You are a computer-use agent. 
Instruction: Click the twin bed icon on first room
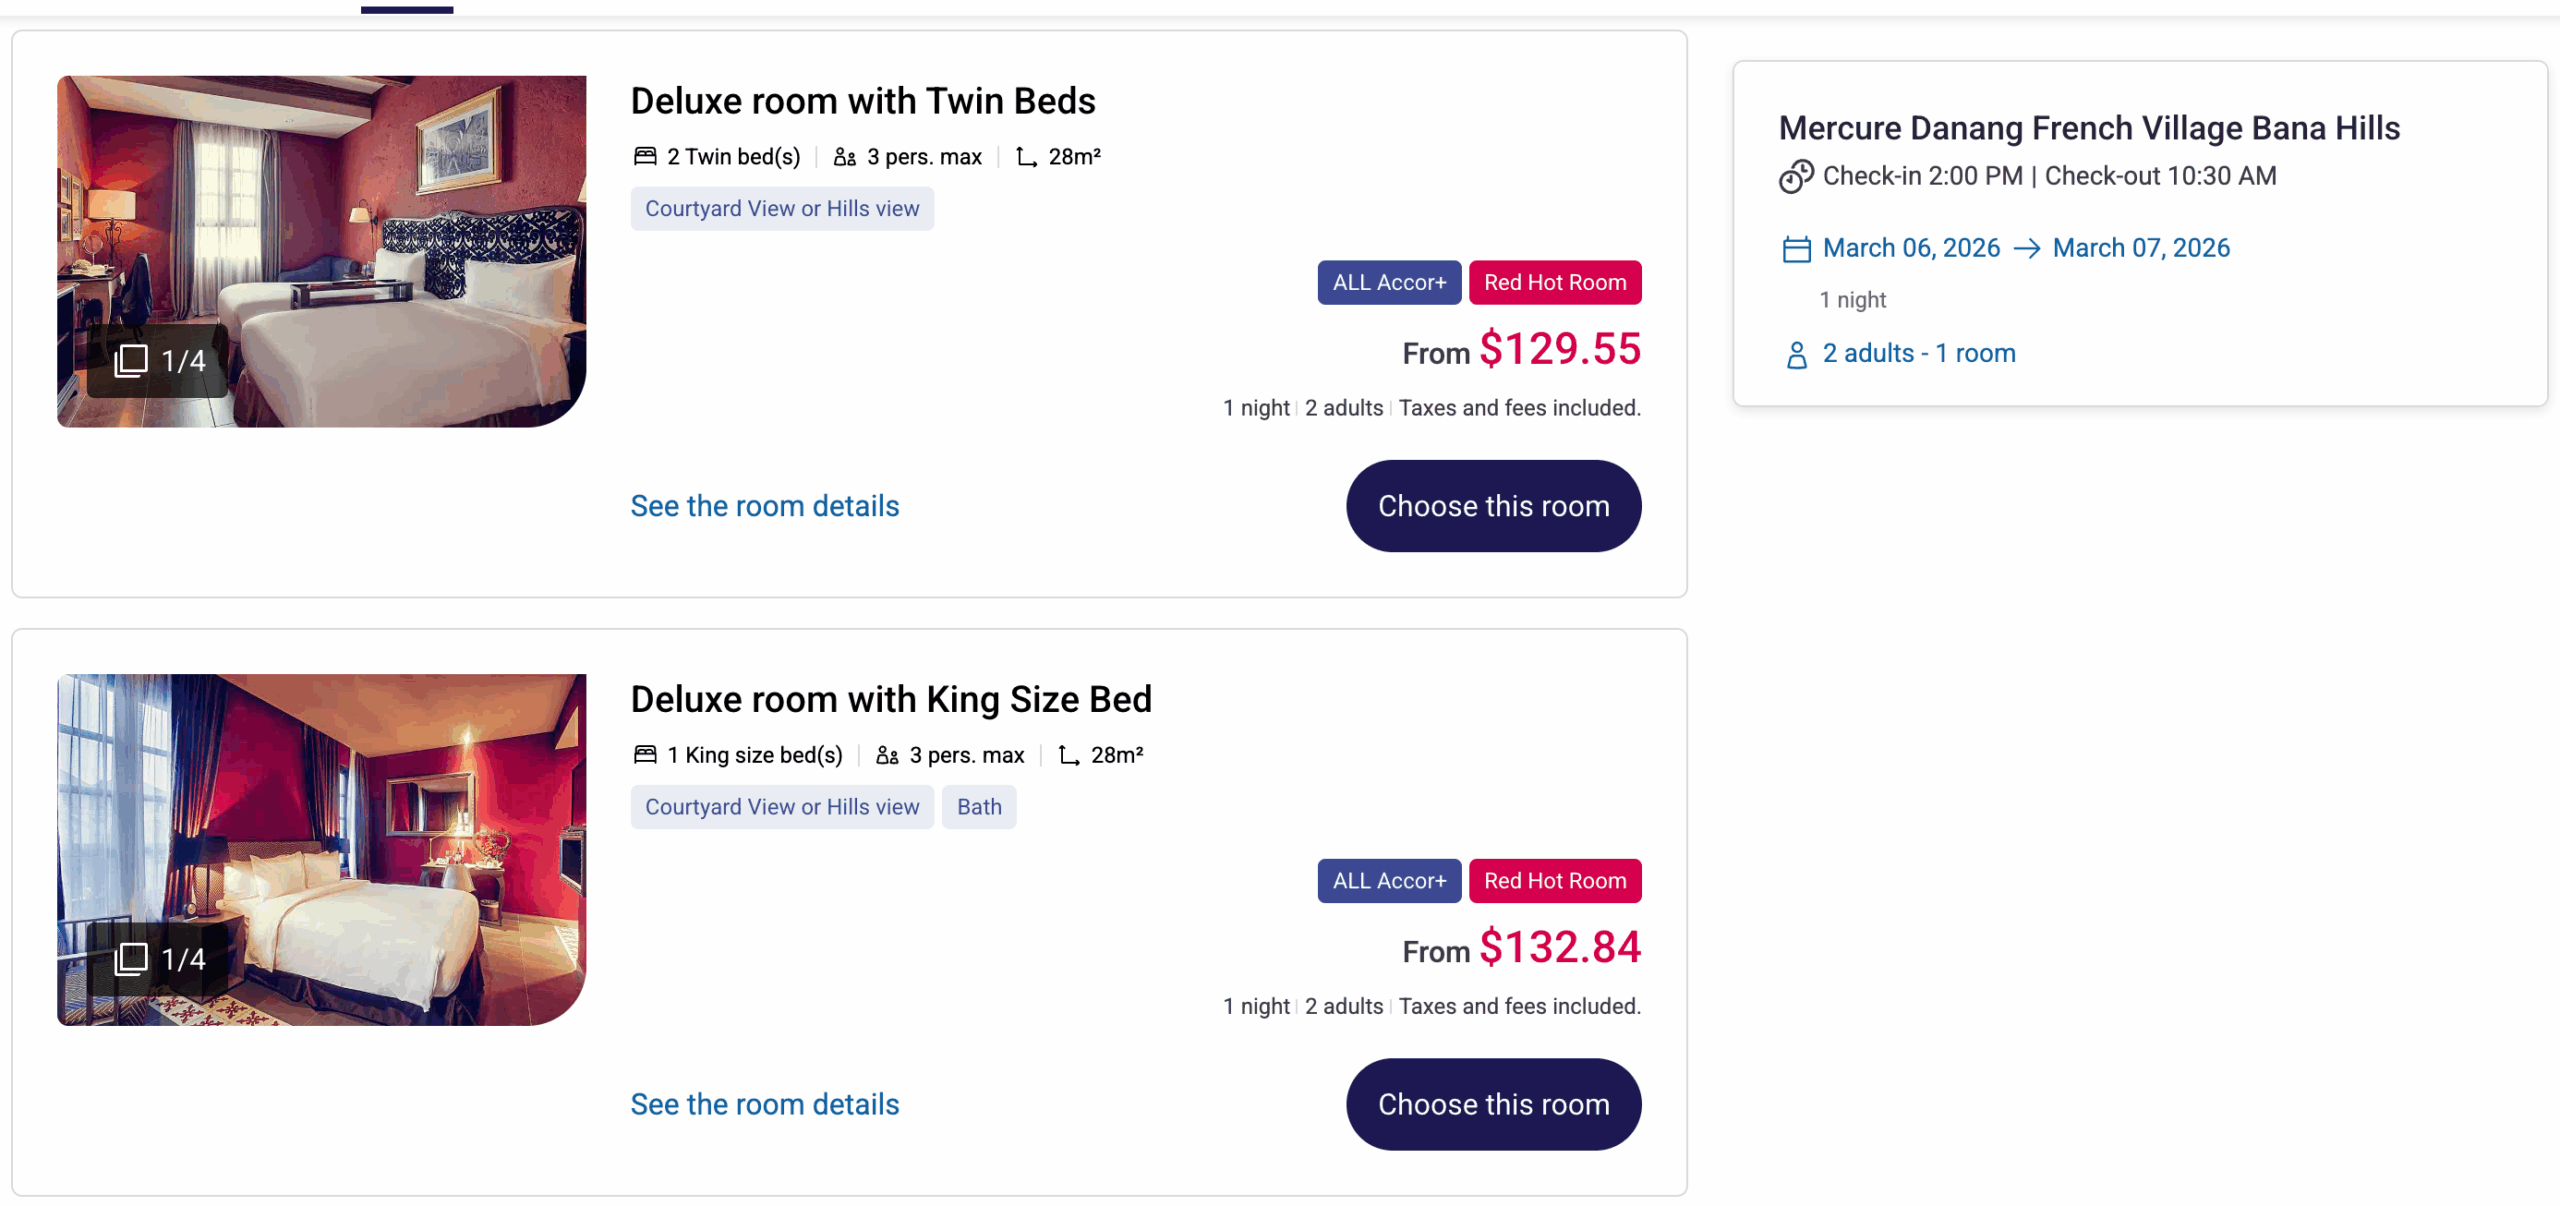tap(645, 156)
